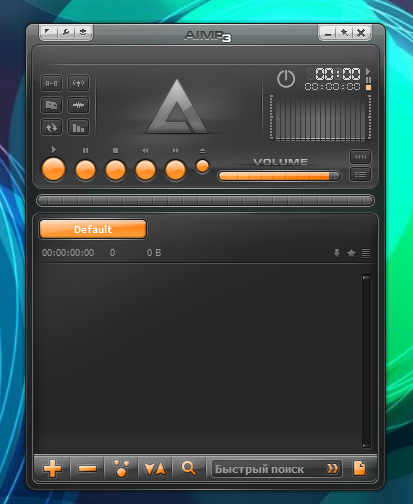Open the sort playlist arrows icon
This screenshot has height=504, width=413.
tap(155, 469)
